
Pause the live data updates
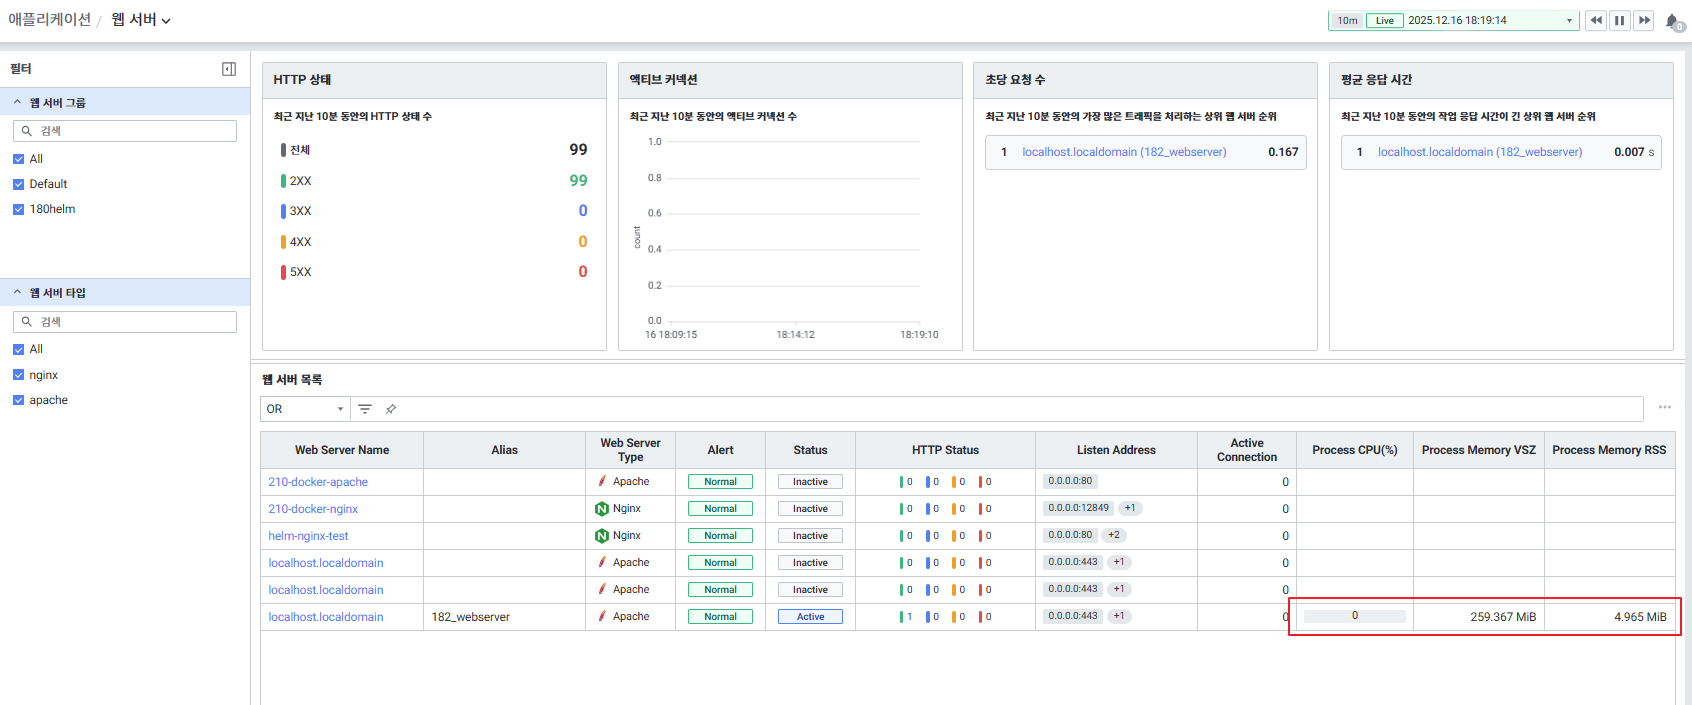(x=1620, y=20)
